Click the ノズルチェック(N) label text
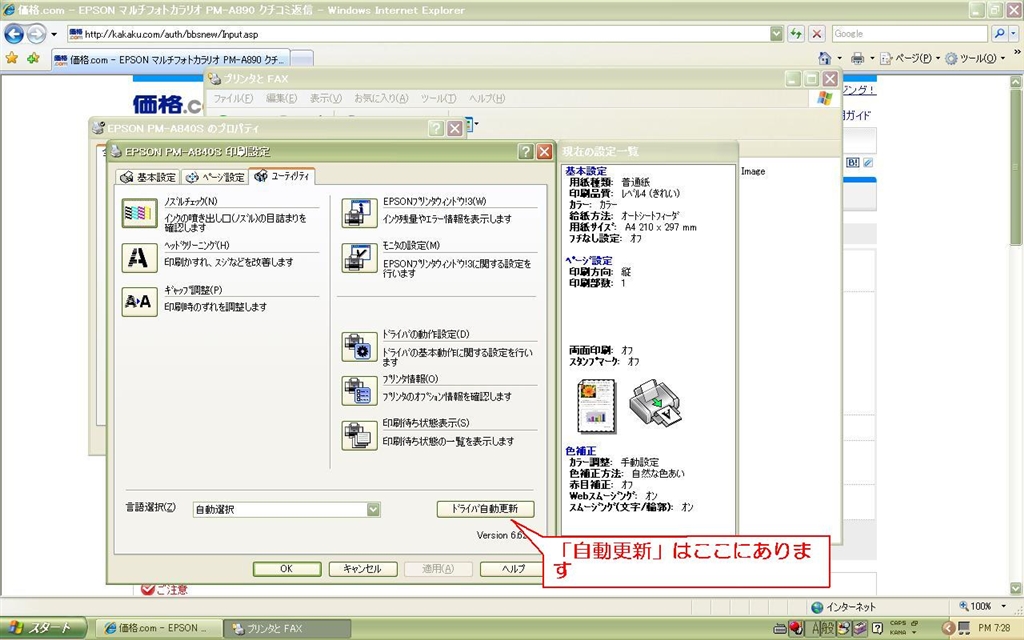The image size is (1024, 640). point(191,202)
